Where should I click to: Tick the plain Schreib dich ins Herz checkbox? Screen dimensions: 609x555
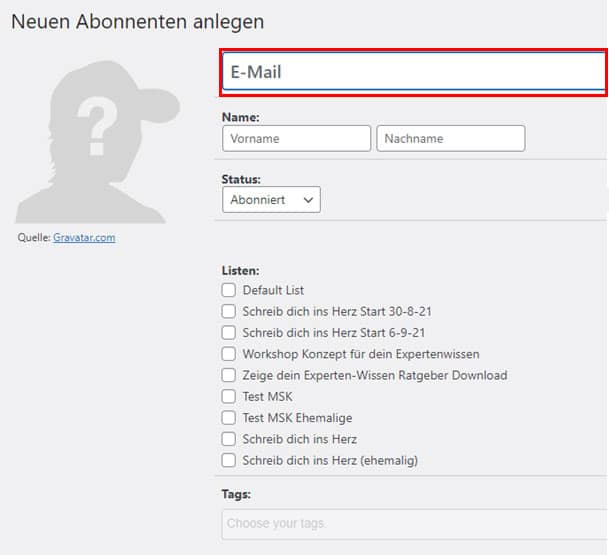coord(229,439)
